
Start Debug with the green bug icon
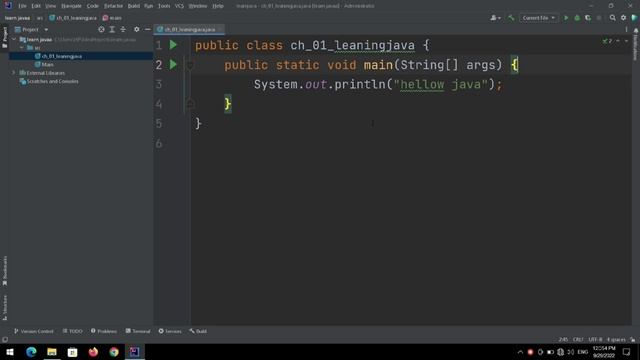(577, 18)
